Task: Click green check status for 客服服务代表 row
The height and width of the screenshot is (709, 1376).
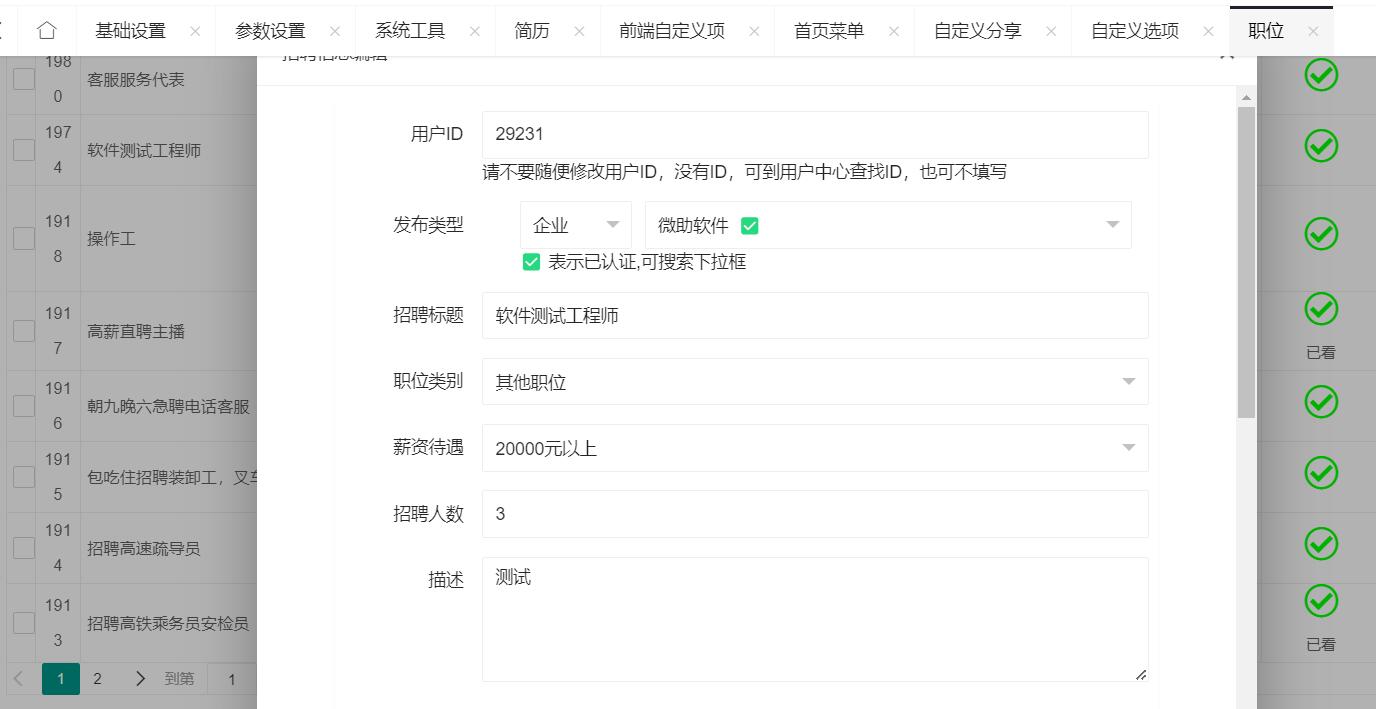Action: click(1321, 75)
